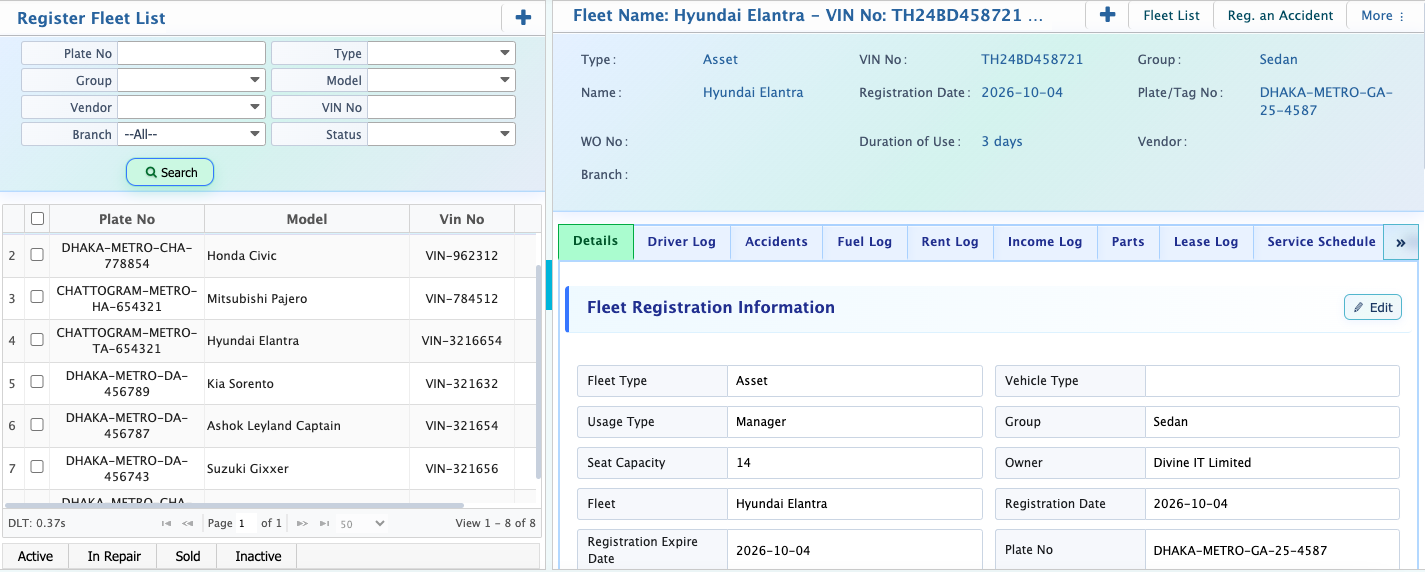Open the Vendor filter dropdown
1425x572 pixels.
(191, 107)
